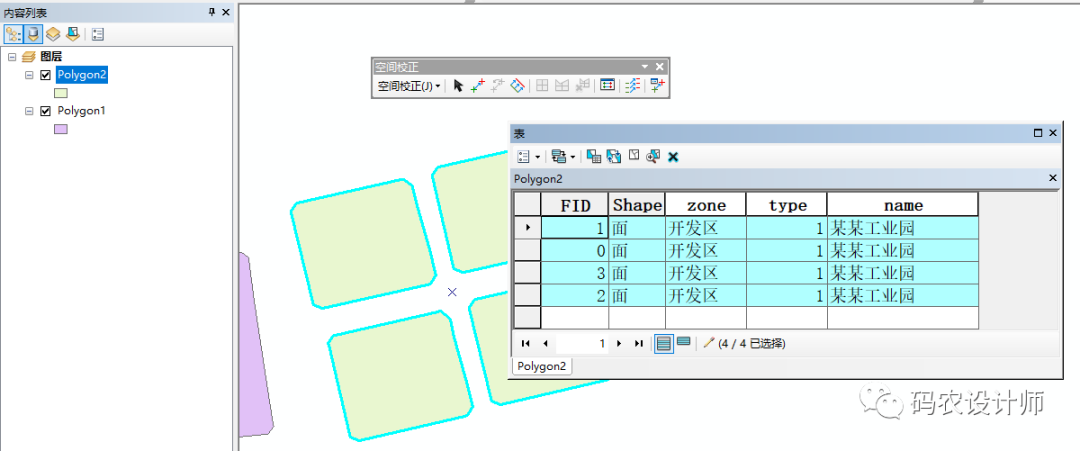Click List By Source icon

tap(33, 34)
